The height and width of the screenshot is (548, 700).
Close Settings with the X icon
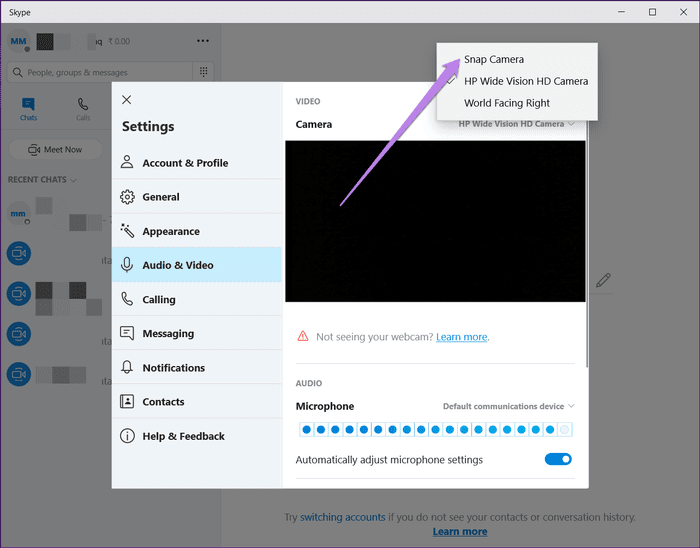[126, 99]
